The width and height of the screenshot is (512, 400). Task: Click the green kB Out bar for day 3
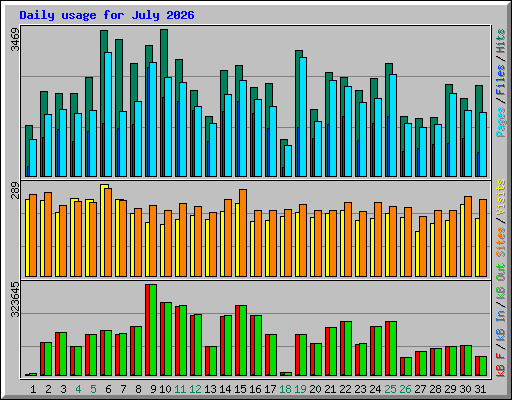point(63,354)
